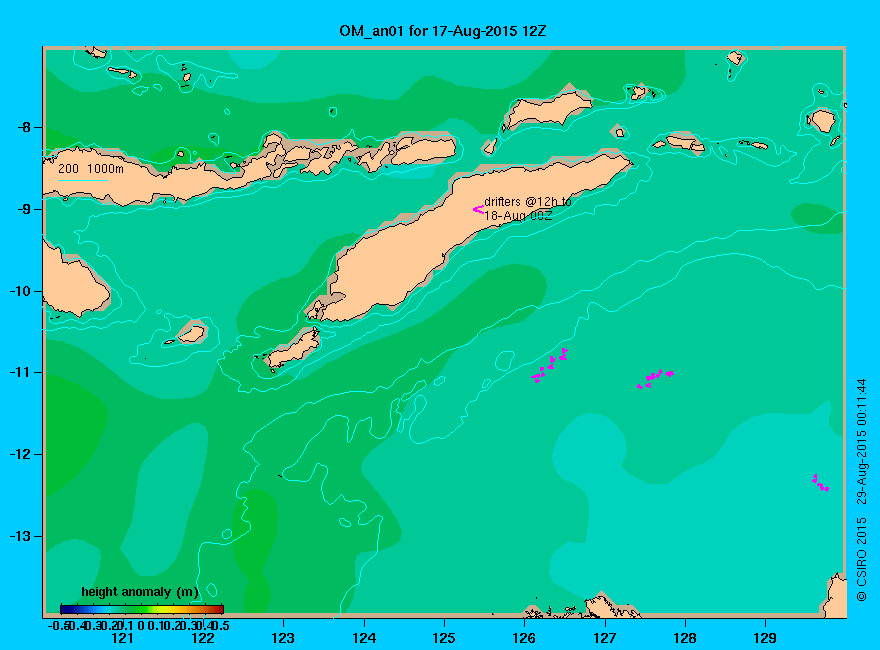Click the Wetar island north of Timor
880x650 pixels.
pyautogui.click(x=547, y=109)
